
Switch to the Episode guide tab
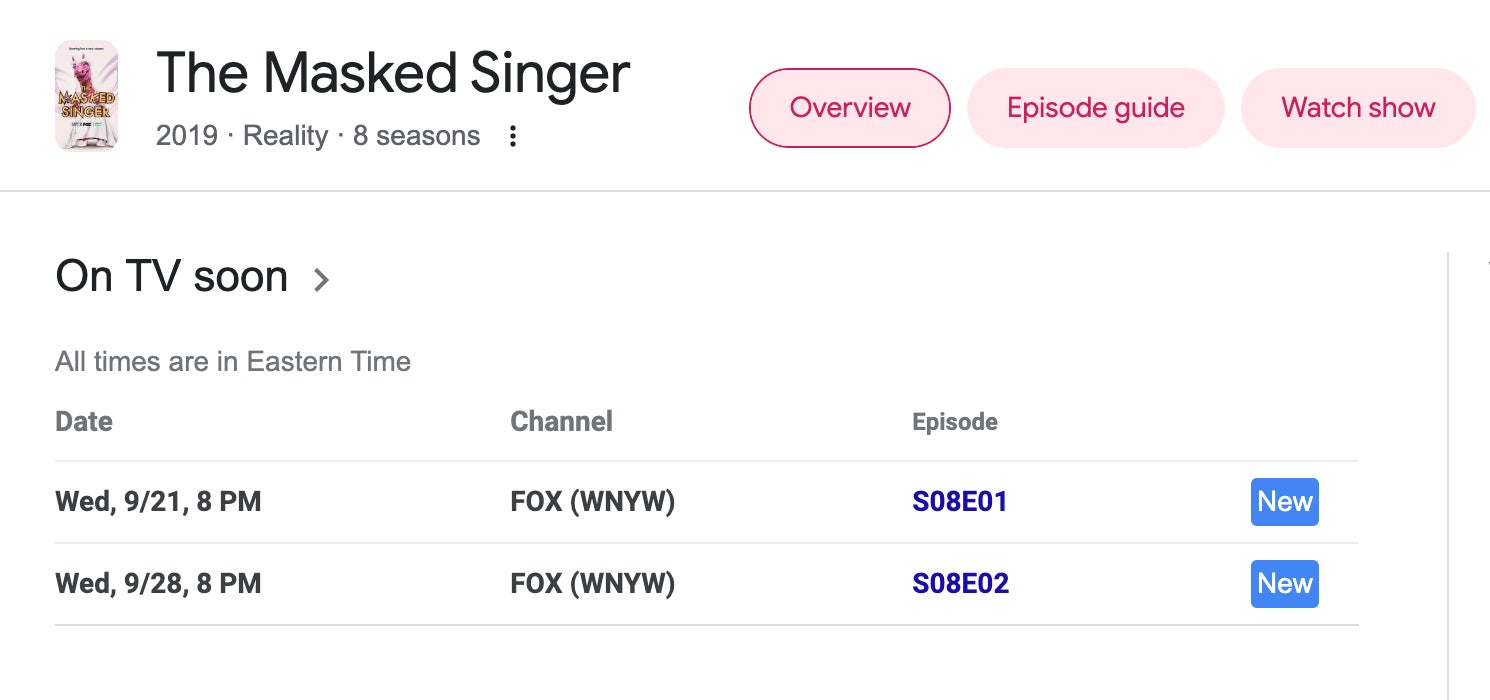pos(1095,108)
